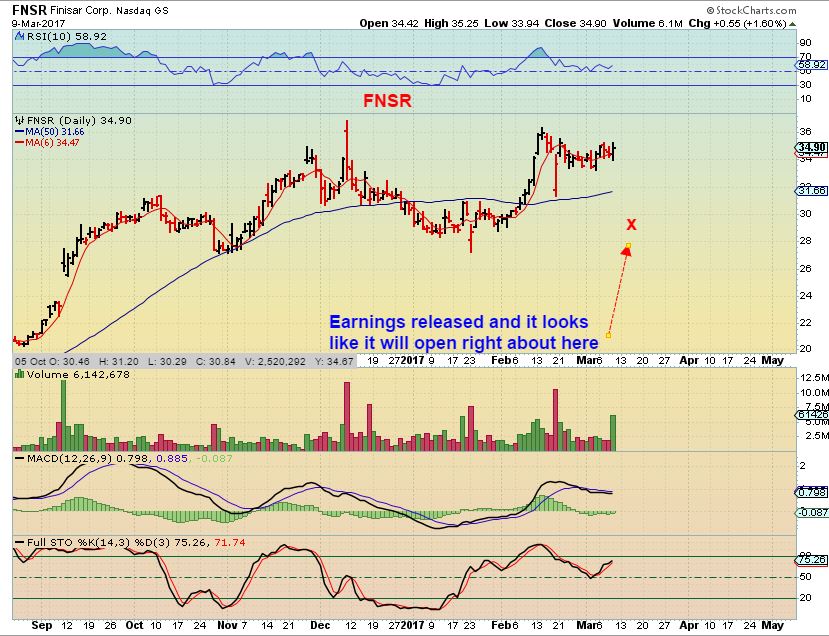The width and height of the screenshot is (829, 636).
Task: Click the RSI area icon beside RSI(10)
Action: [20, 36]
